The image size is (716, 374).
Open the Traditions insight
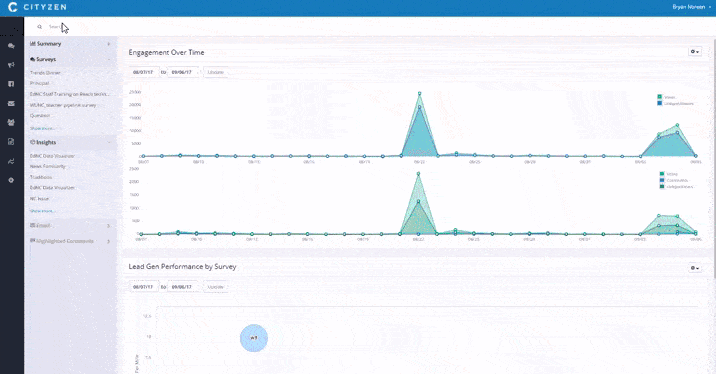click(x=41, y=177)
